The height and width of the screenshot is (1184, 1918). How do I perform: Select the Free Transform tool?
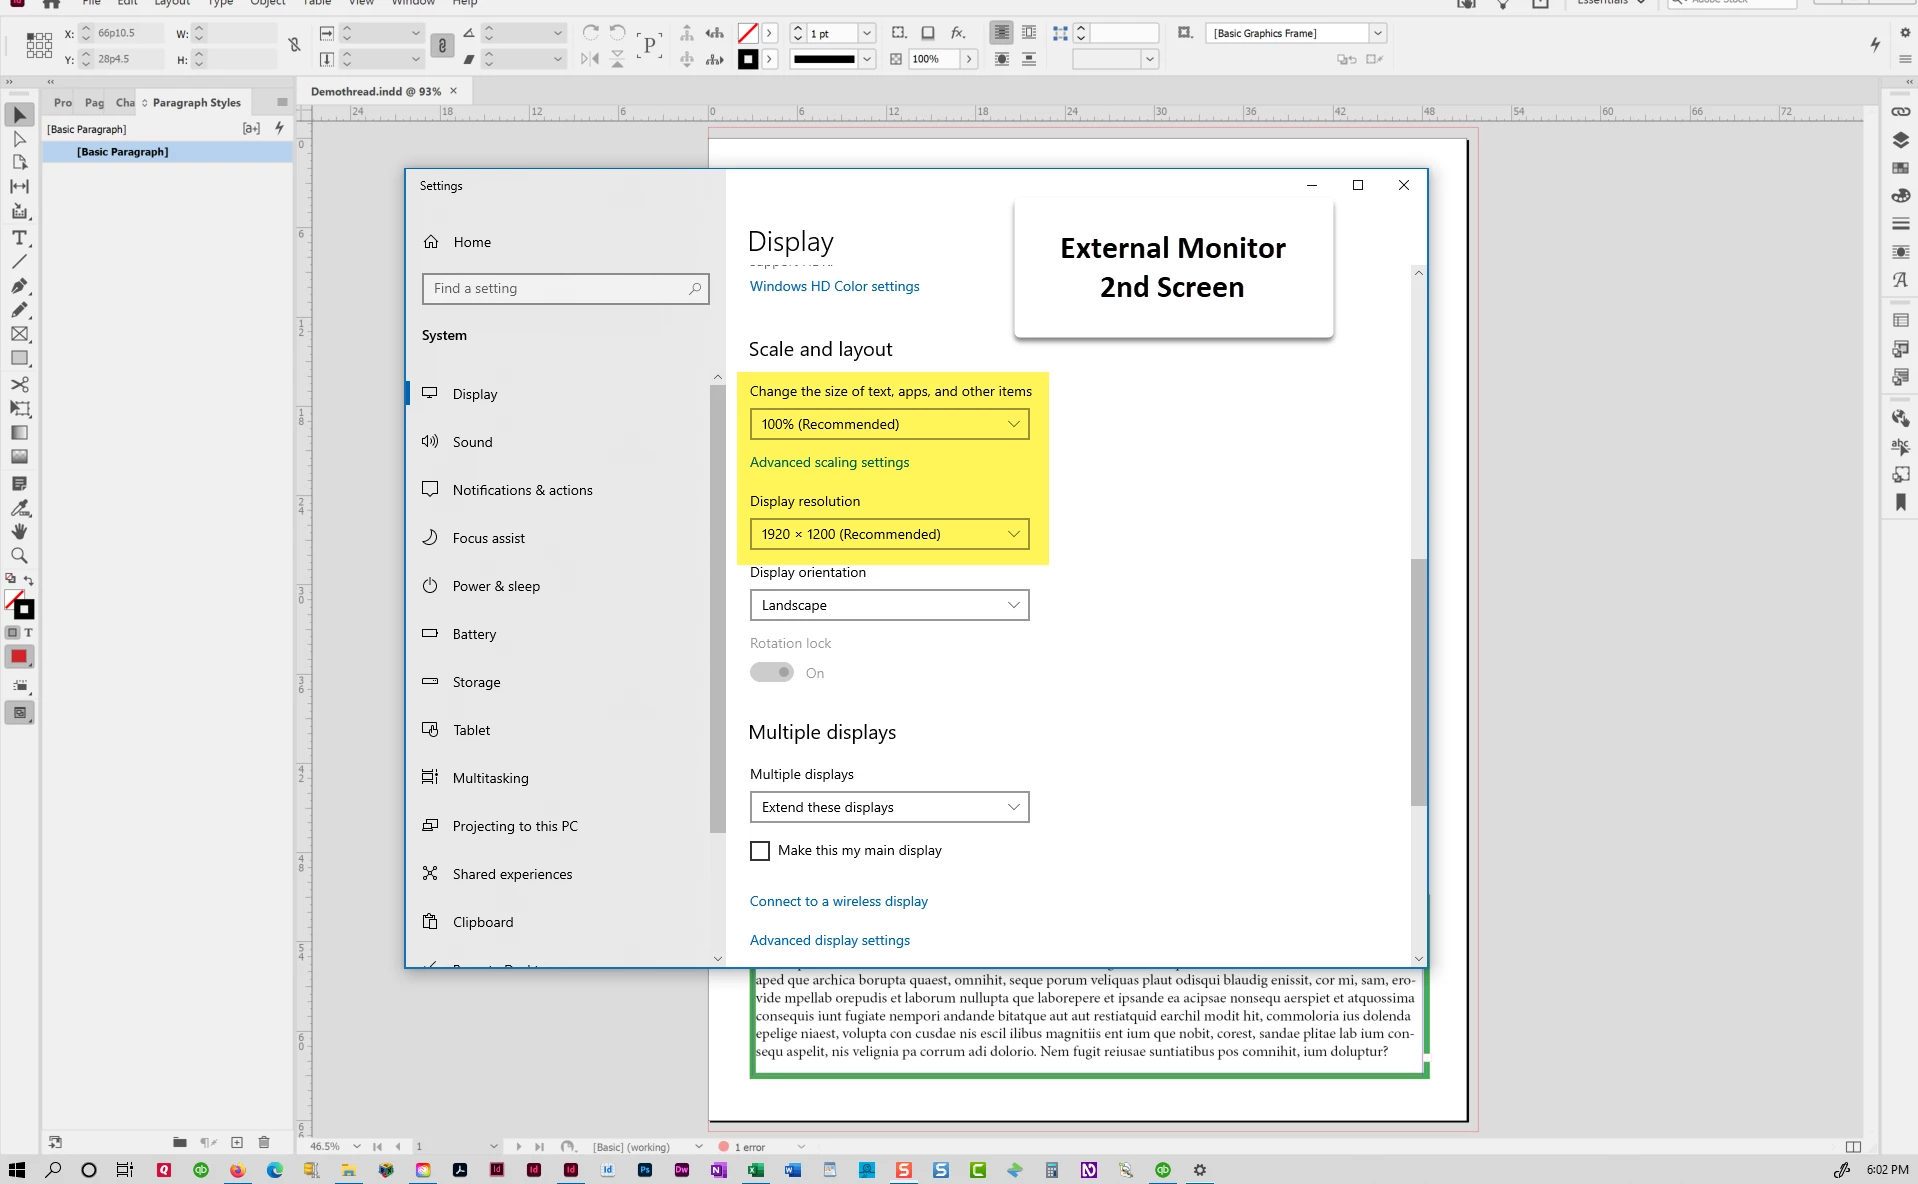click(19, 408)
